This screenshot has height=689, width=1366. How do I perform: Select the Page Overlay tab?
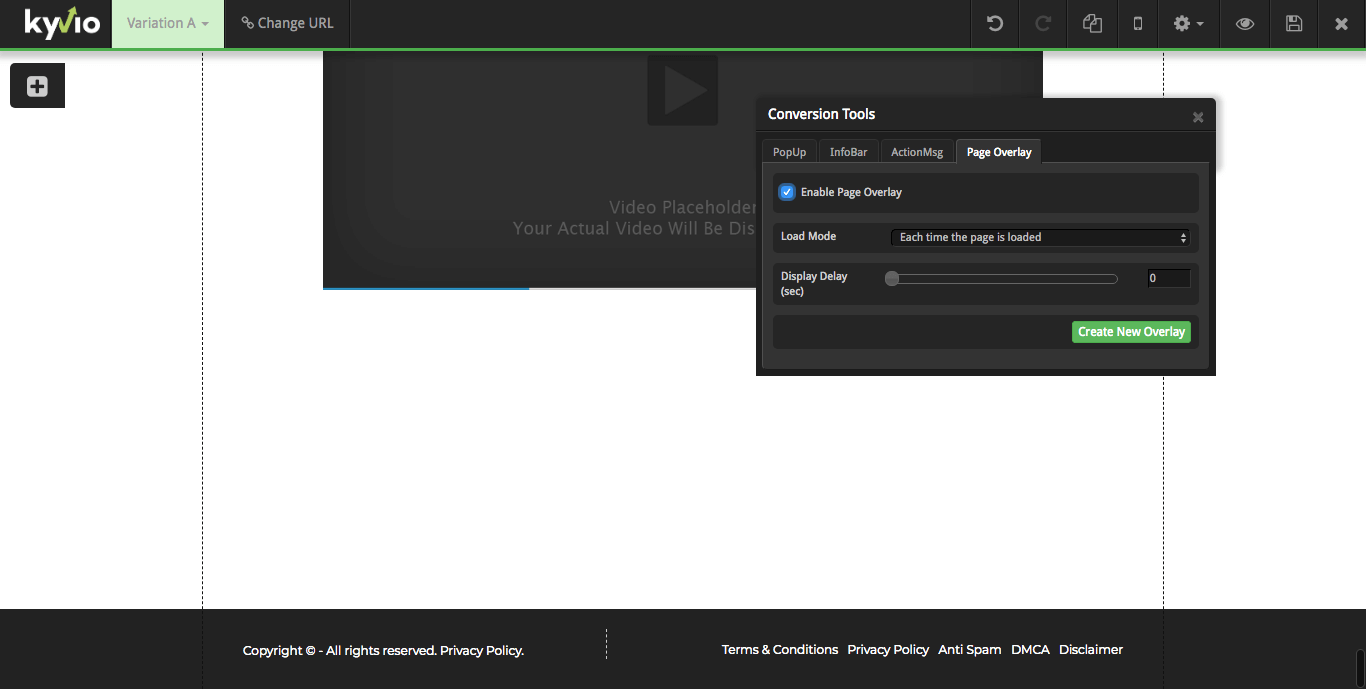(x=999, y=152)
